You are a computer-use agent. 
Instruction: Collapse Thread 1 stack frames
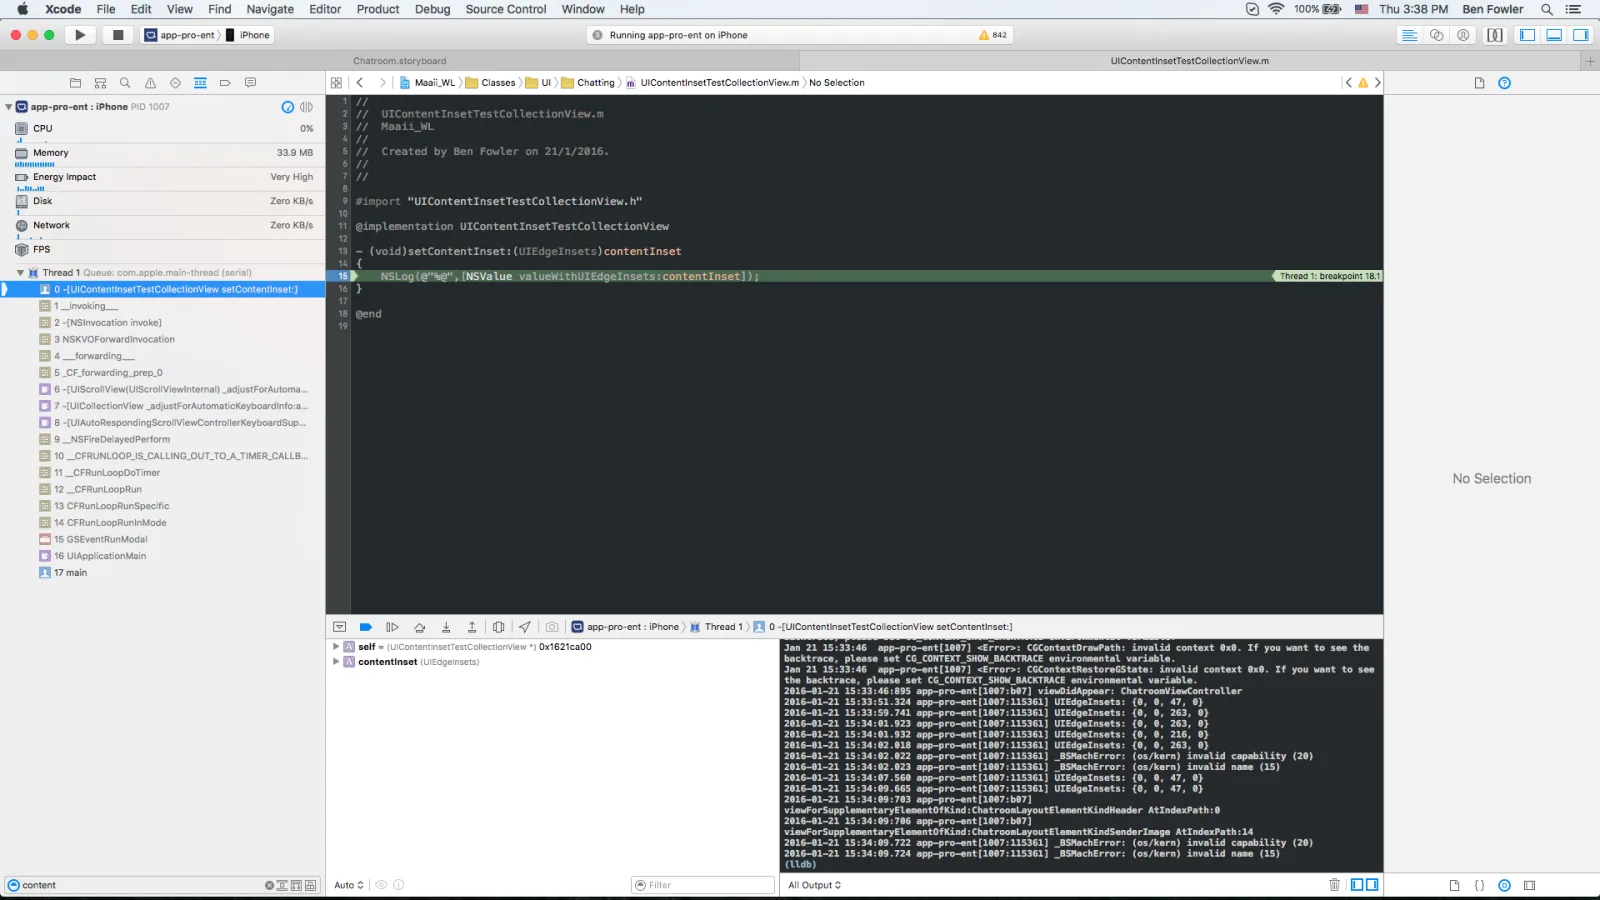pyautogui.click(x=20, y=273)
